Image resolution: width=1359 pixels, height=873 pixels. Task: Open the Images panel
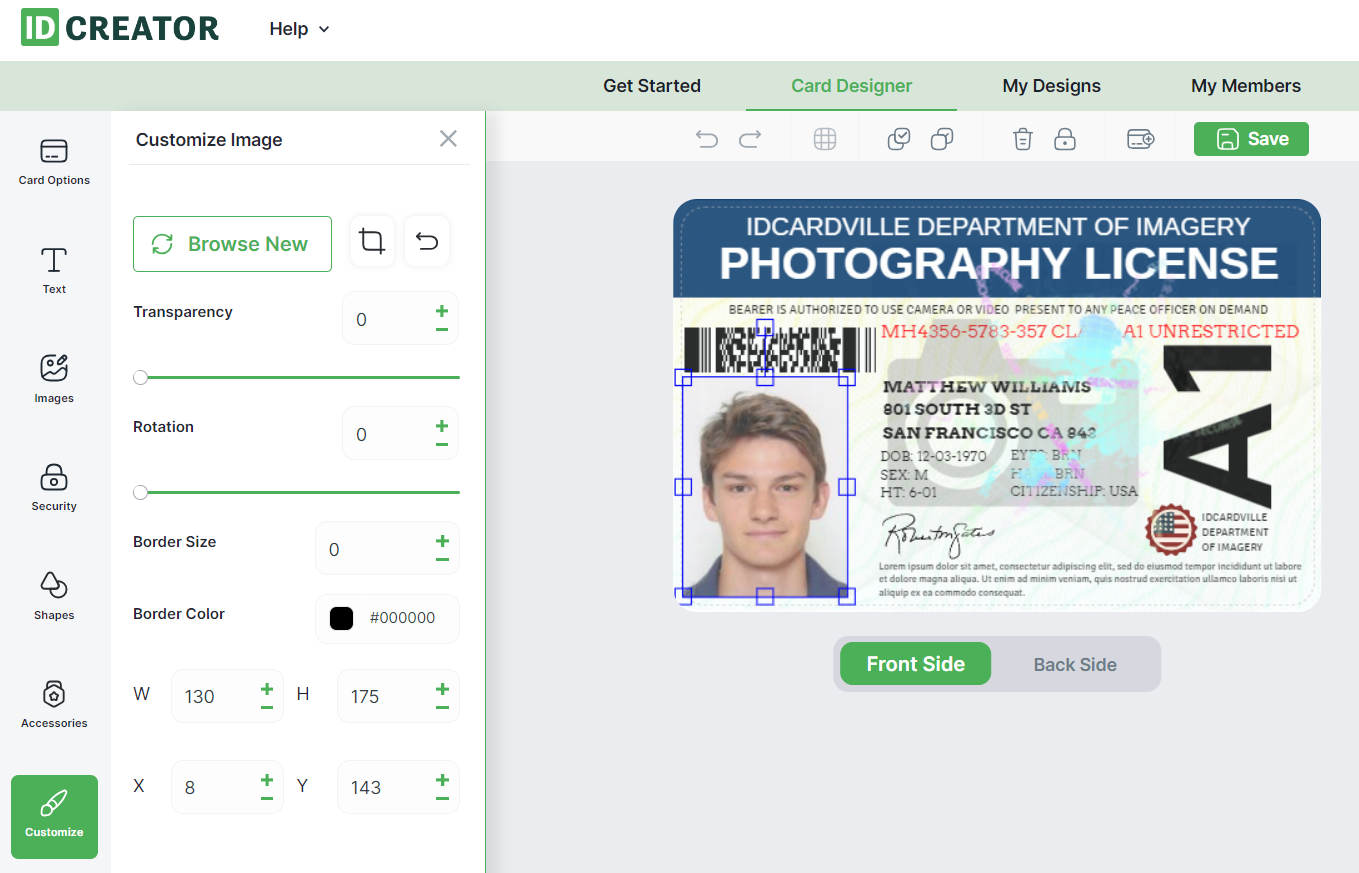54,379
